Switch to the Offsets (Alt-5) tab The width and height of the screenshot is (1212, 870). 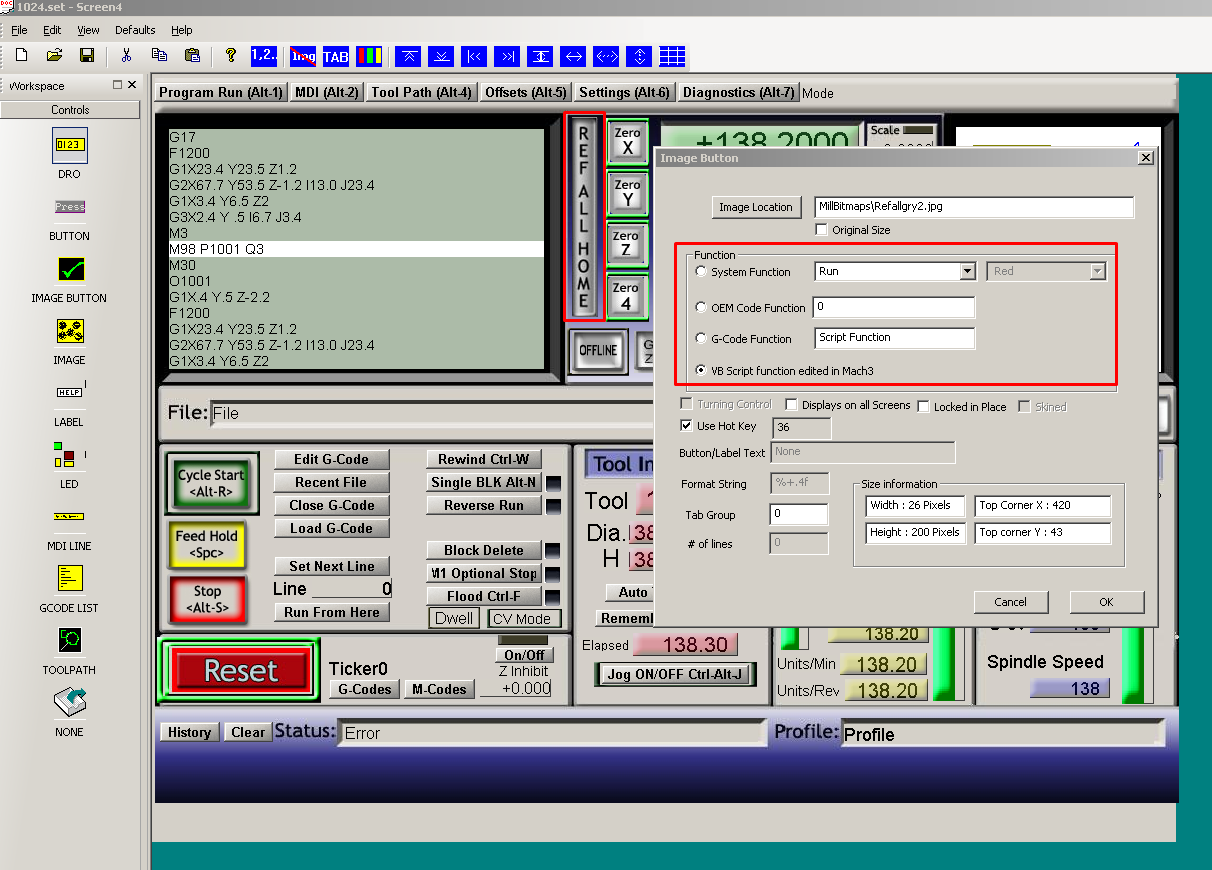526,92
